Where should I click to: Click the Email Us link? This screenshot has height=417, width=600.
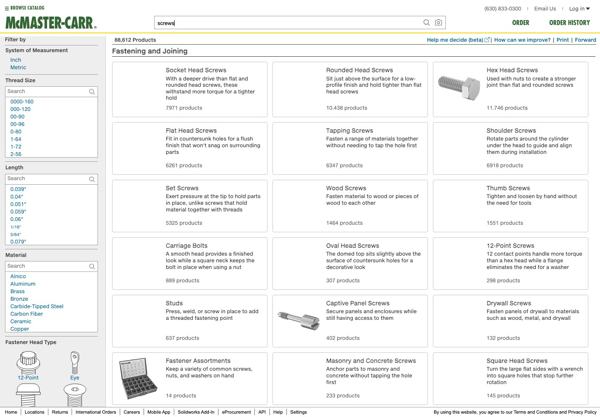pos(545,8)
